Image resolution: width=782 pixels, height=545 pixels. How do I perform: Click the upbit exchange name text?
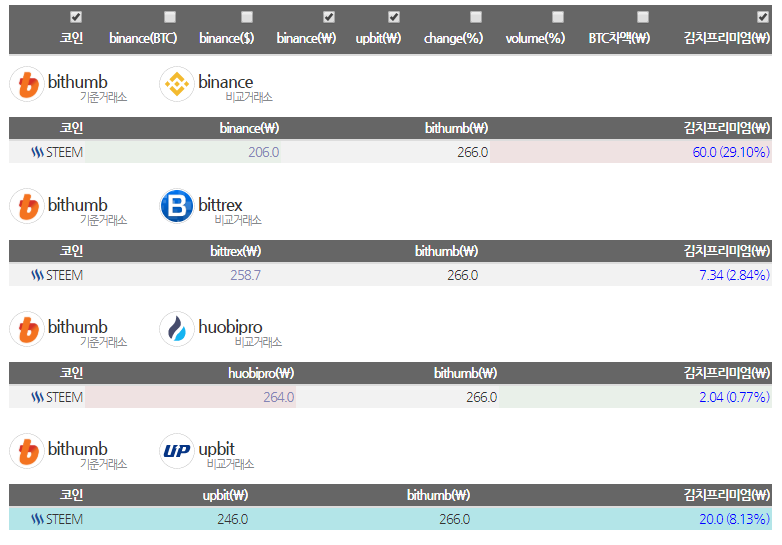216,449
